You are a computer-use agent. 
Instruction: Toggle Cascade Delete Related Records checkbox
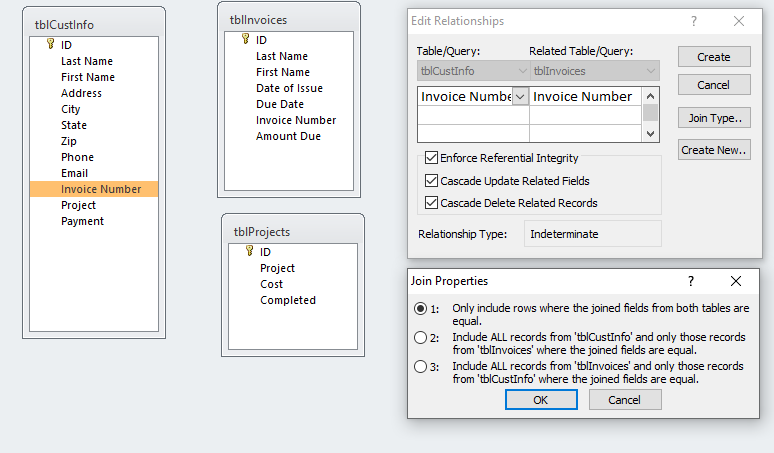point(432,203)
